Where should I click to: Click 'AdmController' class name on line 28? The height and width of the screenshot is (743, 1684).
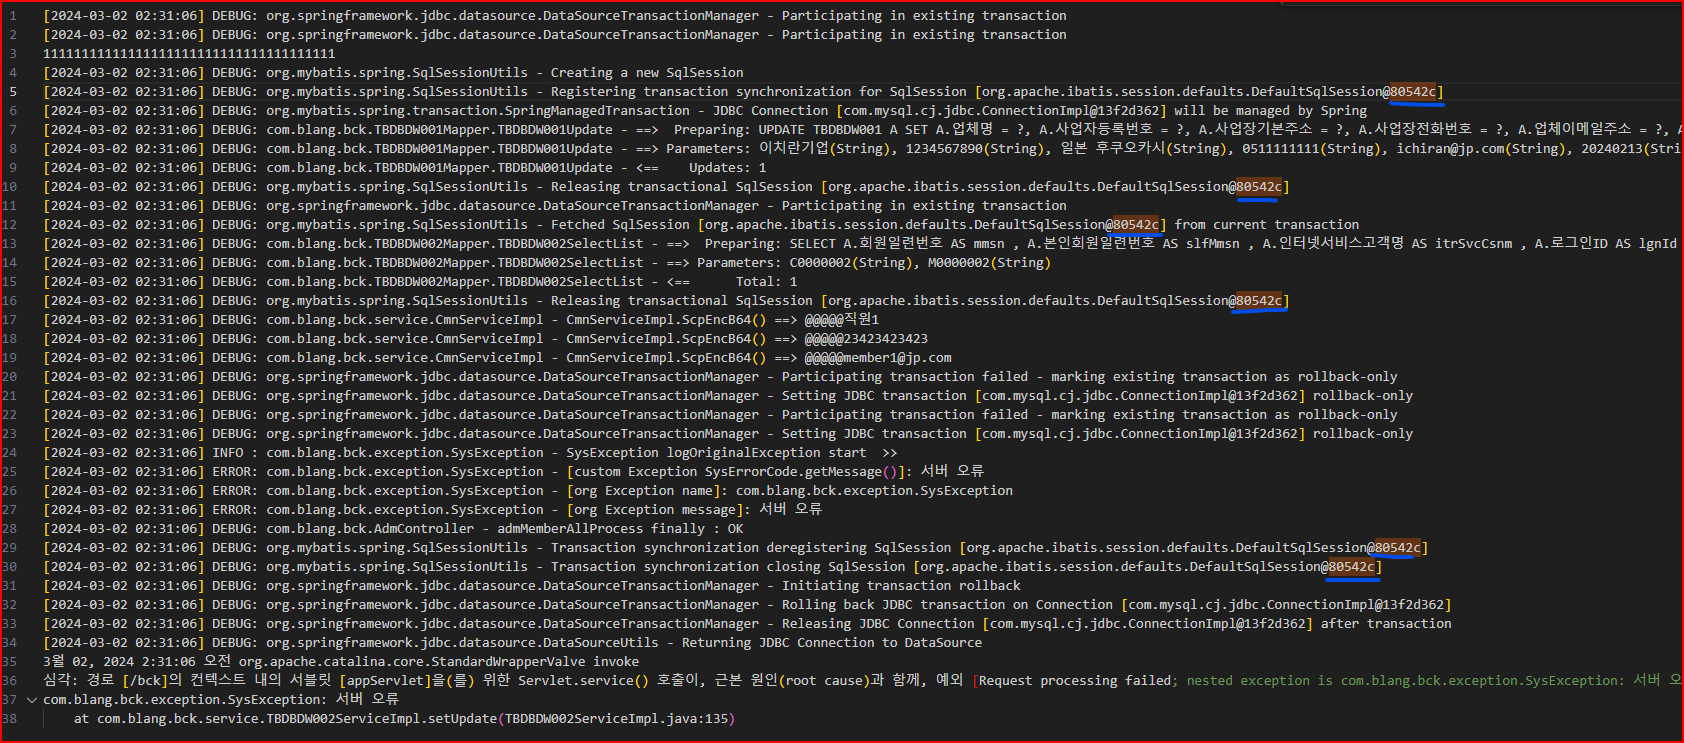click(424, 529)
